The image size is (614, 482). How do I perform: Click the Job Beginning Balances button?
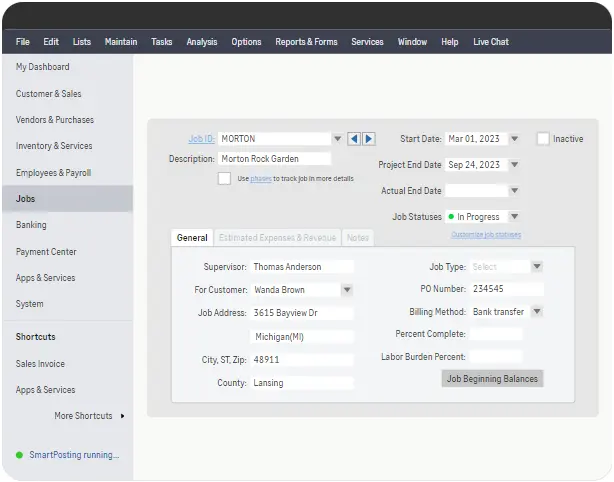[492, 379]
